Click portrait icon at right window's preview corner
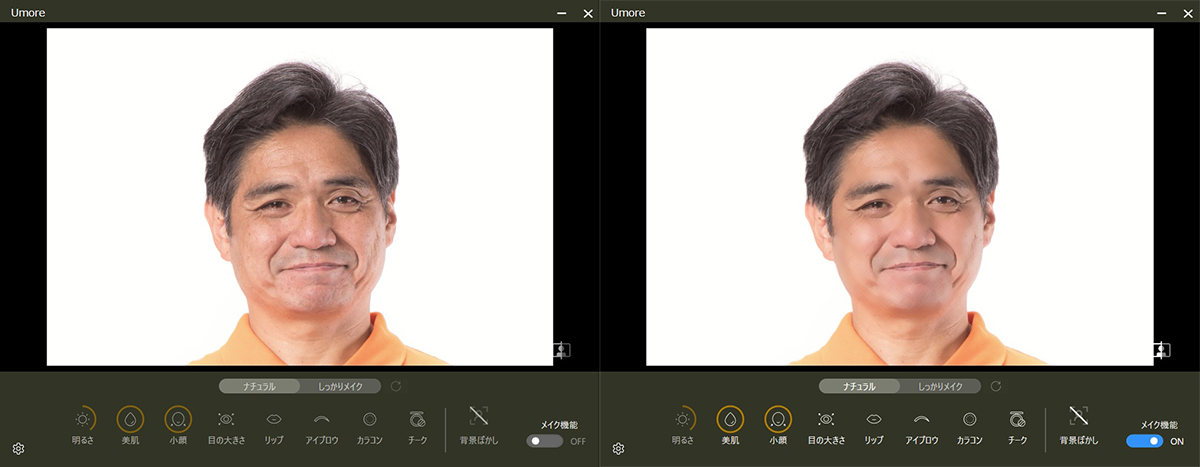 [x=1161, y=350]
